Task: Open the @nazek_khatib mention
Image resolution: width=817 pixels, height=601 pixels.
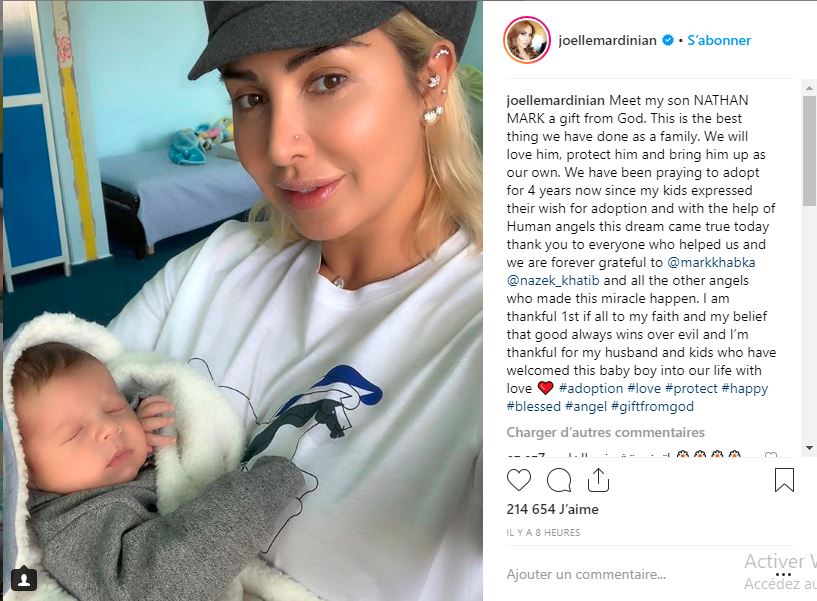Action: (553, 280)
